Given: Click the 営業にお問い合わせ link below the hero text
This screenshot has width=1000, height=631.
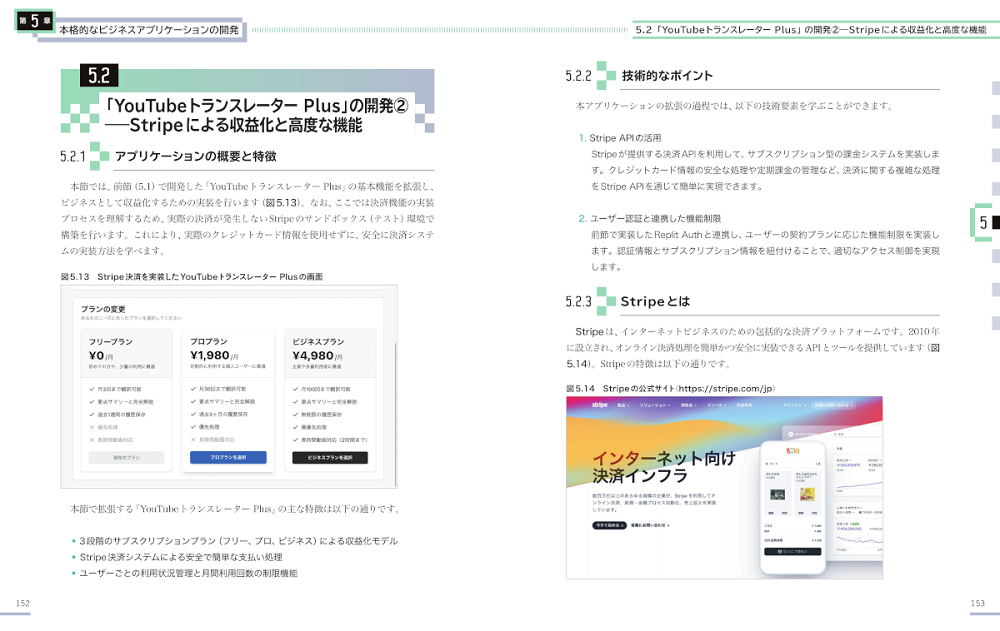Looking at the screenshot, I should pos(650,525).
